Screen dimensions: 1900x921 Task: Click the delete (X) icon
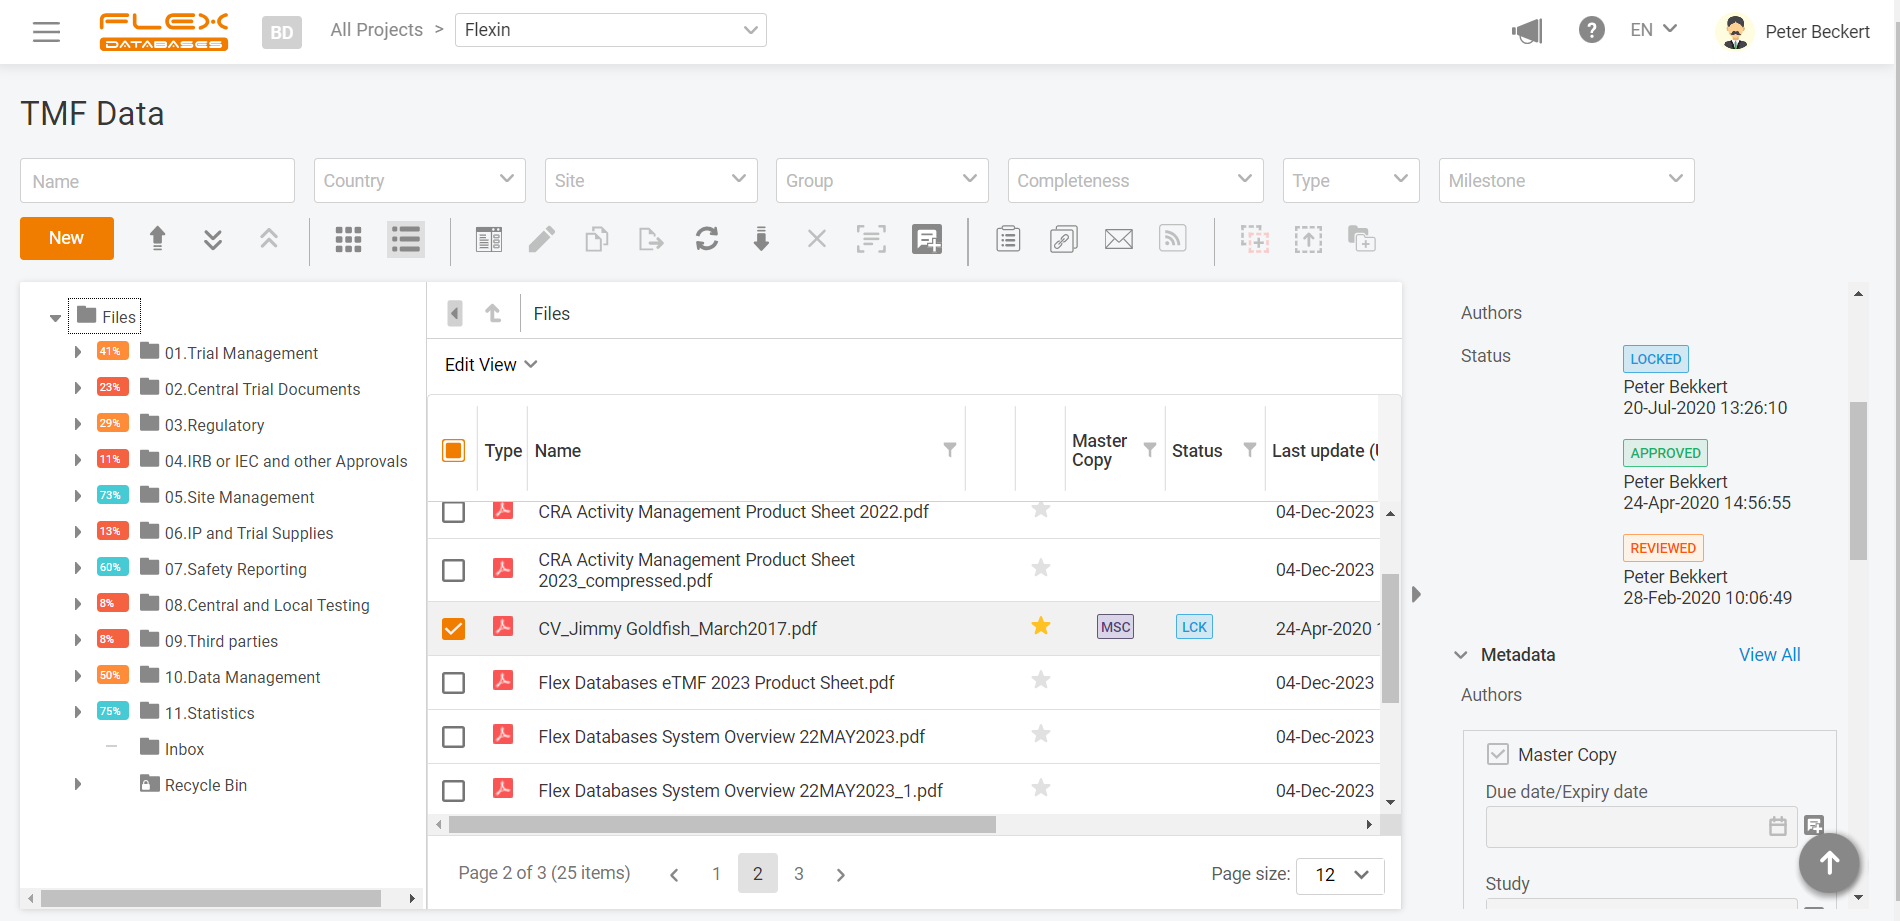coord(816,239)
